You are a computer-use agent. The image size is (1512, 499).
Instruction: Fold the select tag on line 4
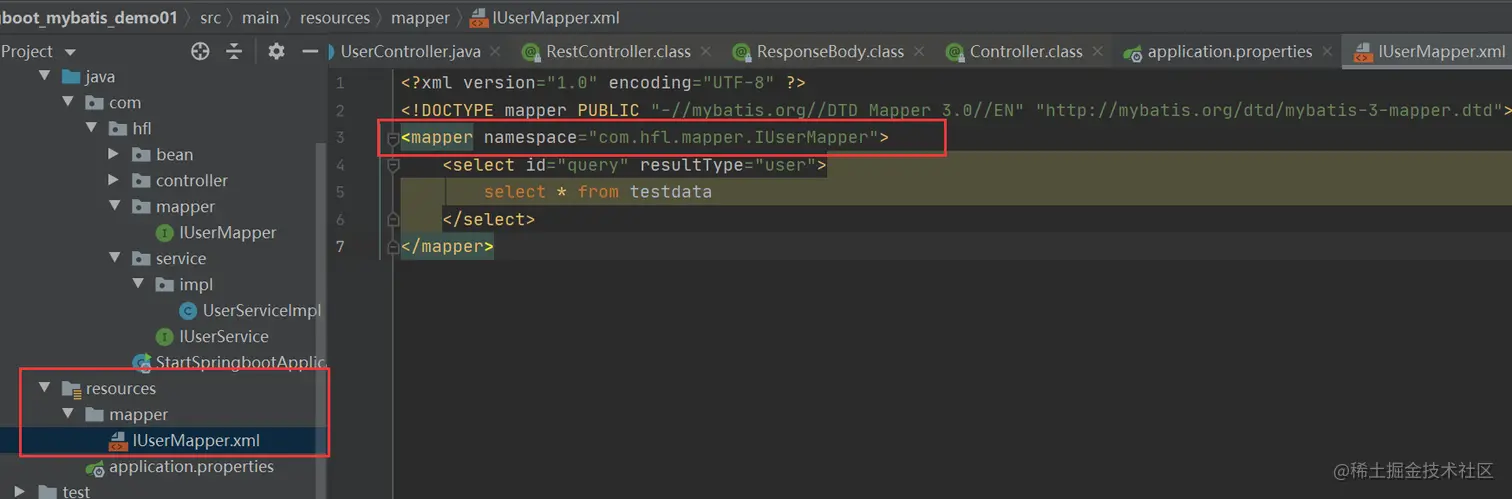[394, 164]
